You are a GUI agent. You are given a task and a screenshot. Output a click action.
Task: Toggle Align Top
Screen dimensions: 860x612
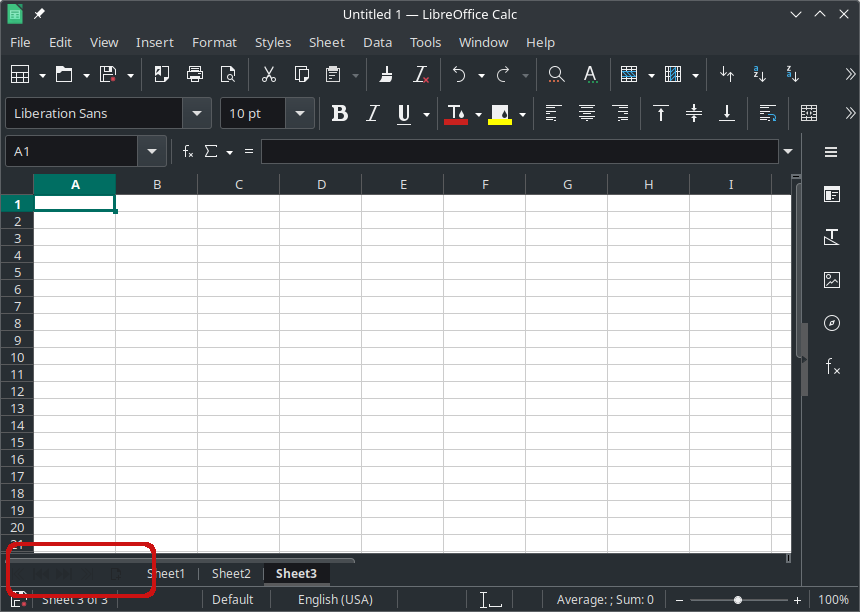(x=661, y=114)
